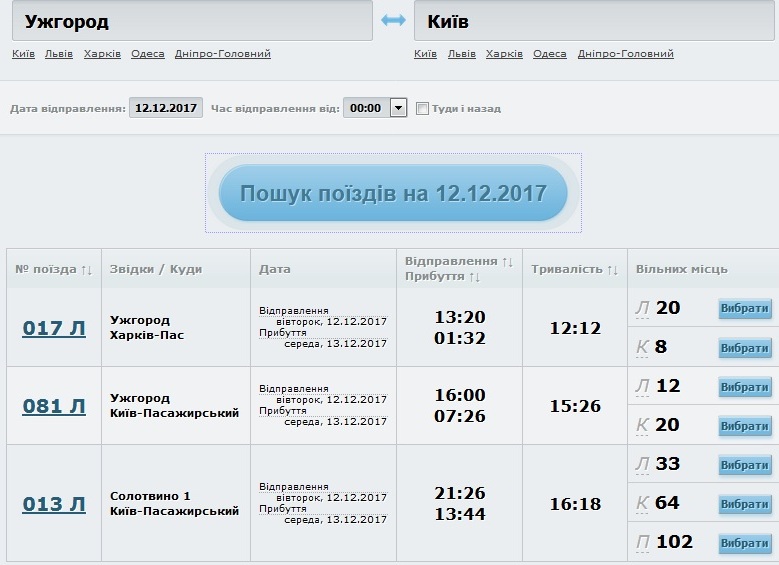Screen dimensions: 779x565
Task: Choose Л class with 20 seats on train 017
Action: 744,308
